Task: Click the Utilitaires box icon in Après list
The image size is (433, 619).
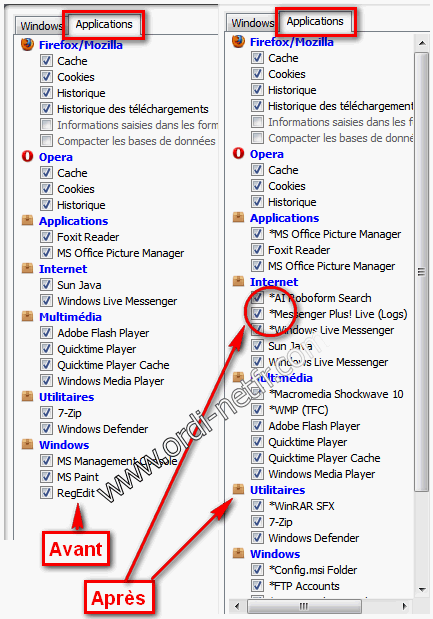Action: pyautogui.click(x=238, y=490)
